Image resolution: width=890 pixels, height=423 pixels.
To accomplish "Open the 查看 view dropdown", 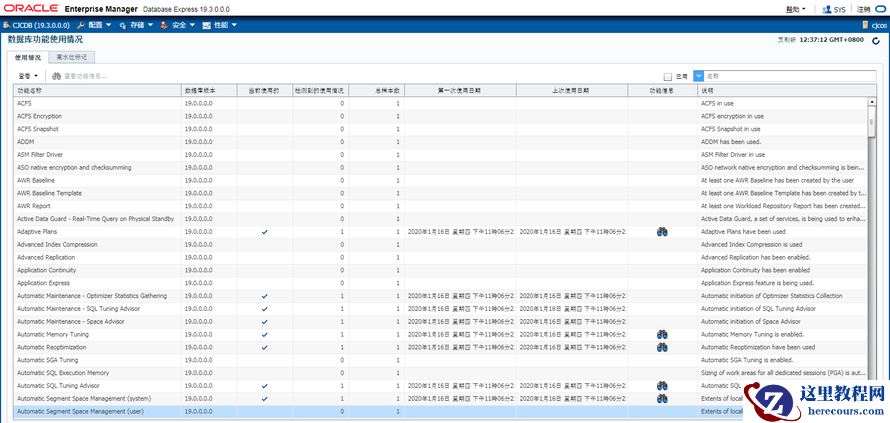I will [28, 76].
